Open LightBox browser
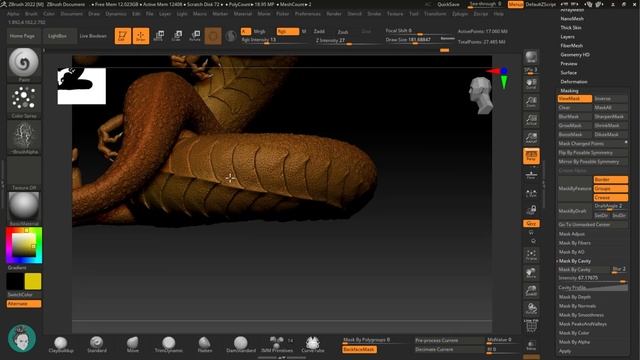 tap(57, 36)
